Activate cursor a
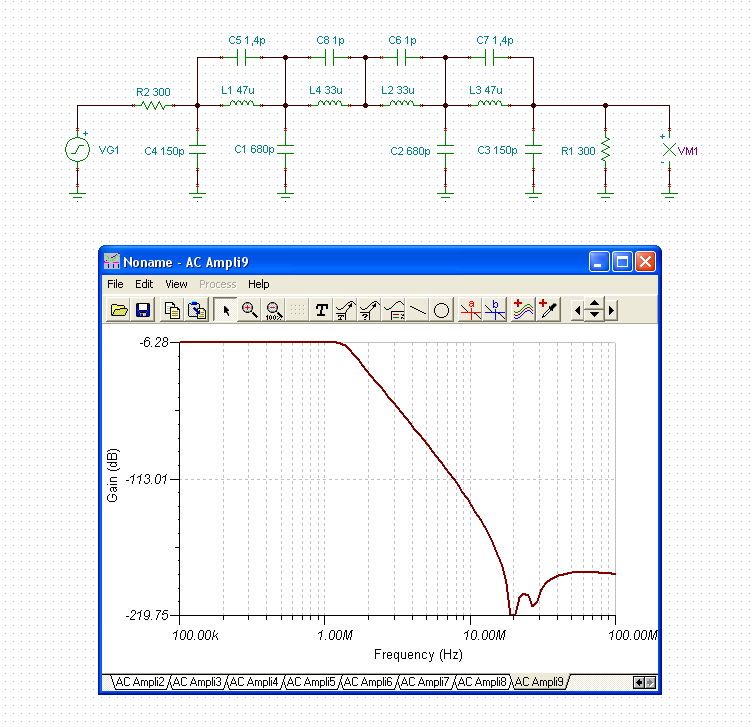 tap(471, 310)
